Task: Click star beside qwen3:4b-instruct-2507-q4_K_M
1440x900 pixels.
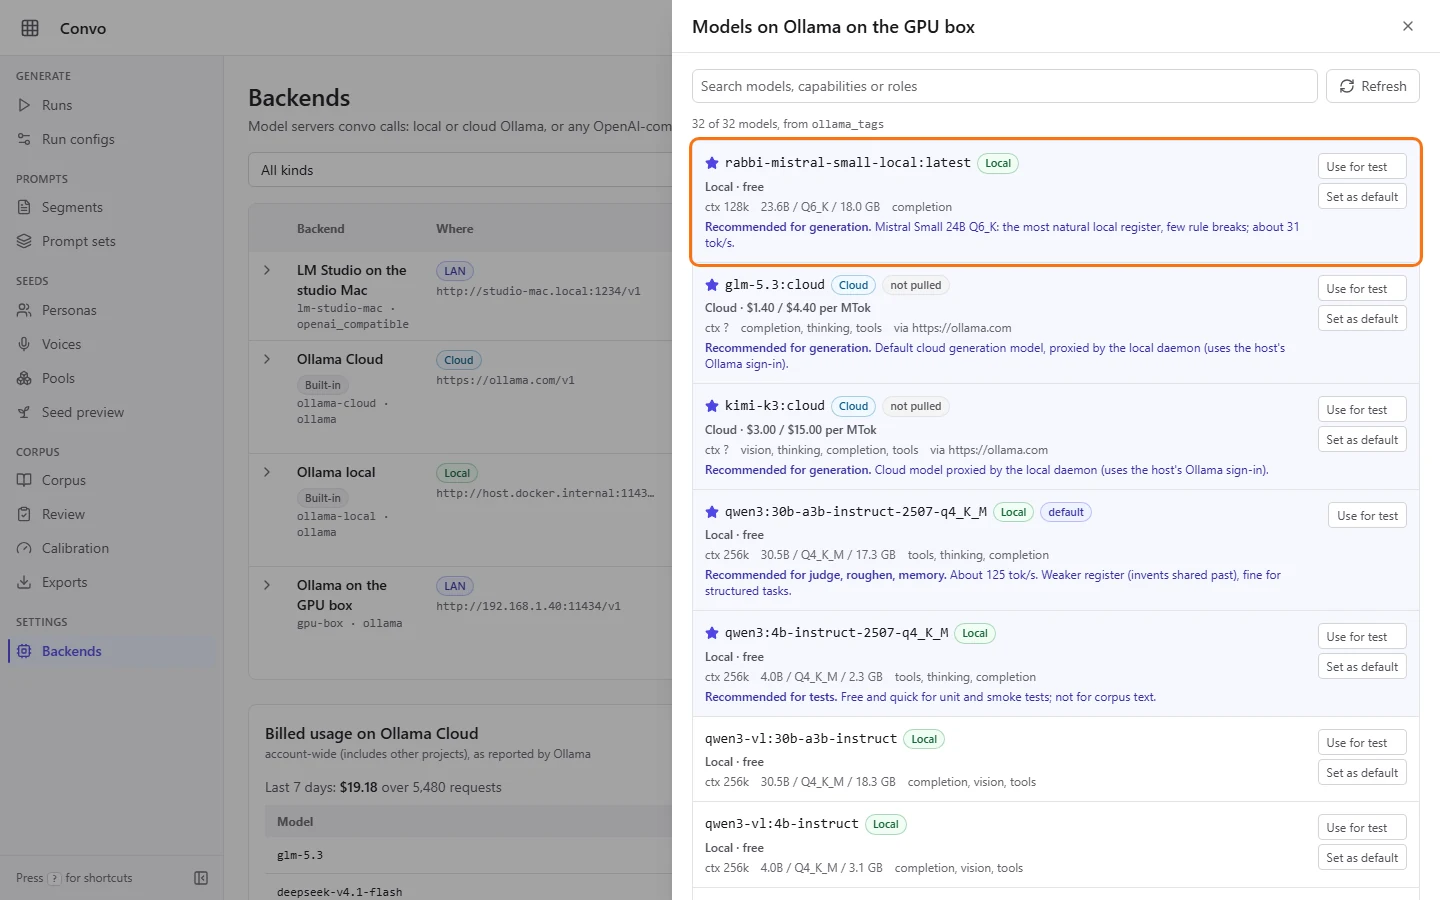Action: click(x=712, y=633)
